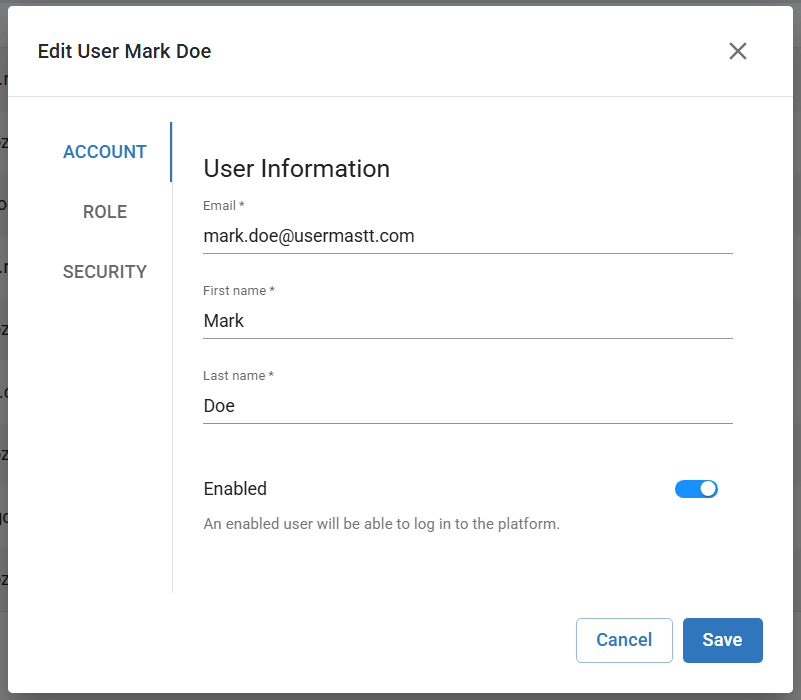The height and width of the screenshot is (700, 801).
Task: Switch to the ROLE tab
Action: [105, 212]
